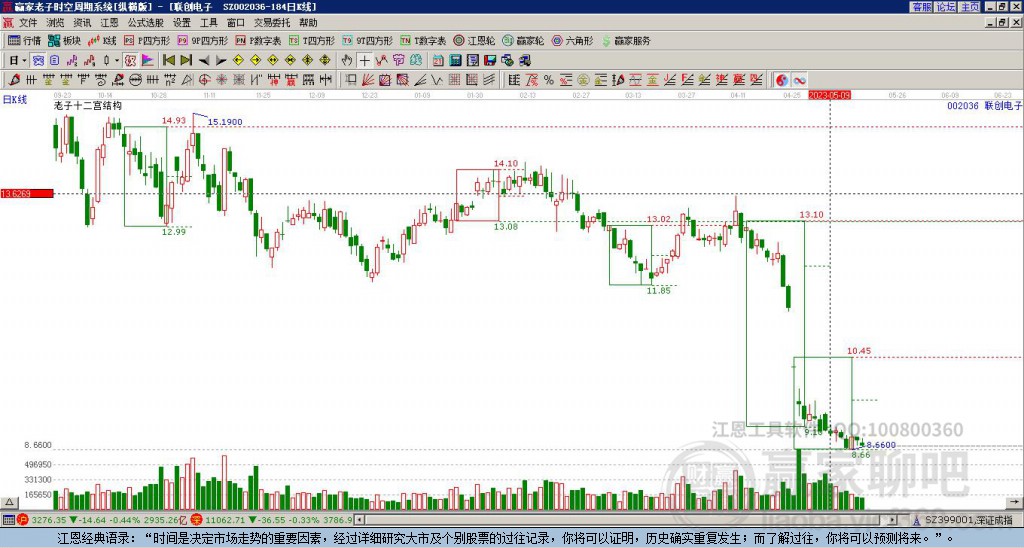This screenshot has width=1024, height=548.
Task: Open the P数字表 tool
Action: tap(258, 40)
